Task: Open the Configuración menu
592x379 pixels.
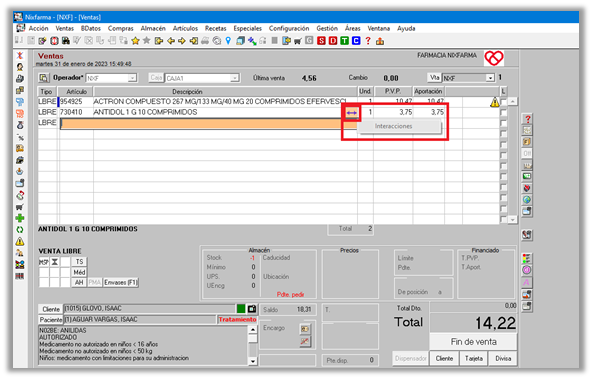Action: pos(289,28)
